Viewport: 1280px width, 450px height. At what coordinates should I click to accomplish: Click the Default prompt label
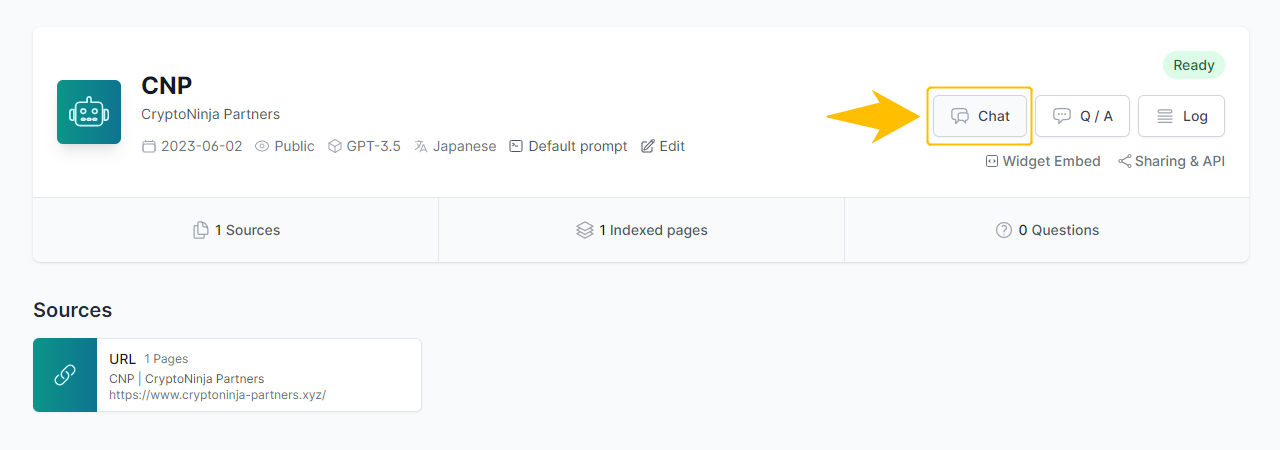pos(578,146)
